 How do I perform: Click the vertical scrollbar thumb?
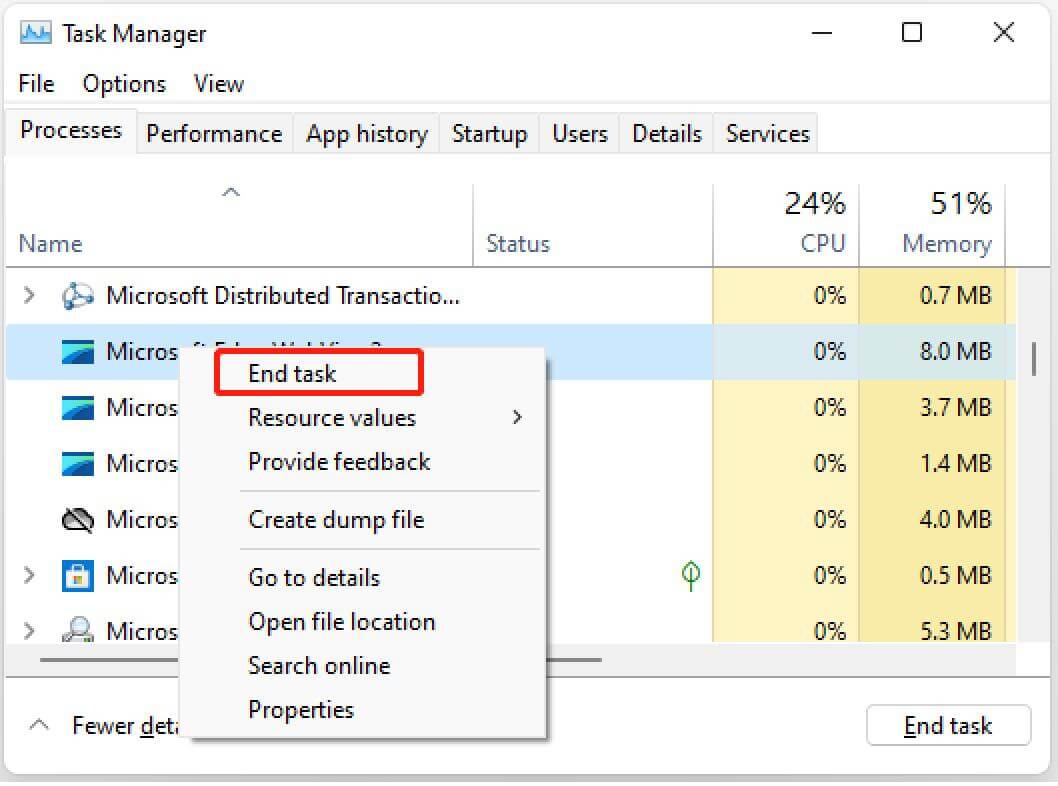point(1033,359)
